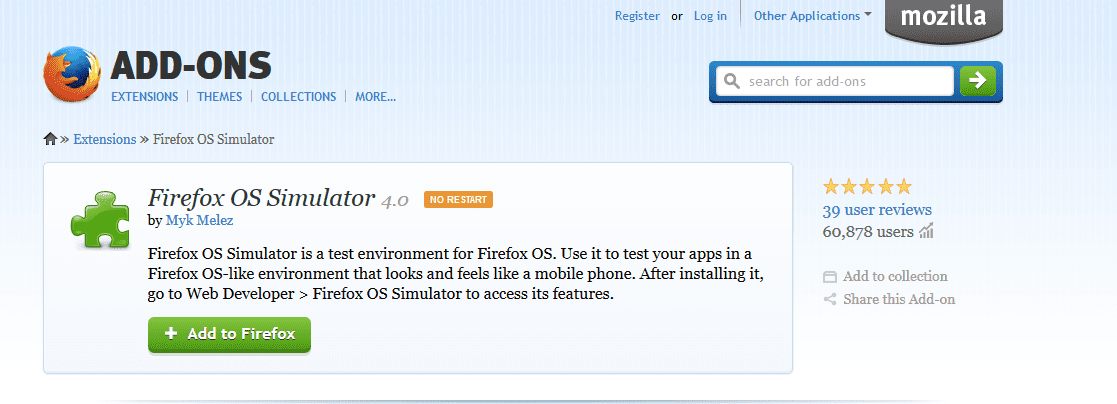Click the Register link
Image resolution: width=1117 pixels, height=404 pixels.
point(637,16)
